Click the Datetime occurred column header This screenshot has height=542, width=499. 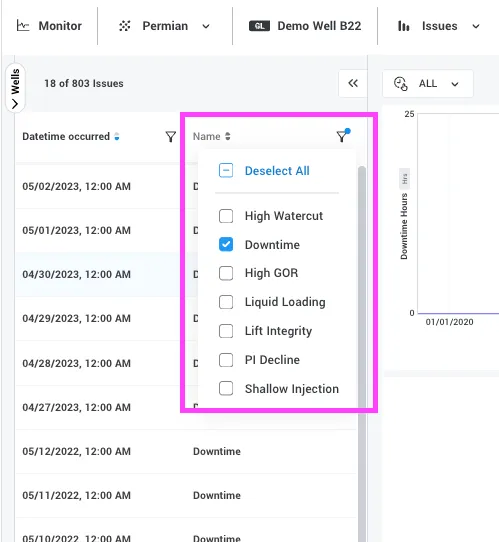pyautogui.click(x=66, y=137)
